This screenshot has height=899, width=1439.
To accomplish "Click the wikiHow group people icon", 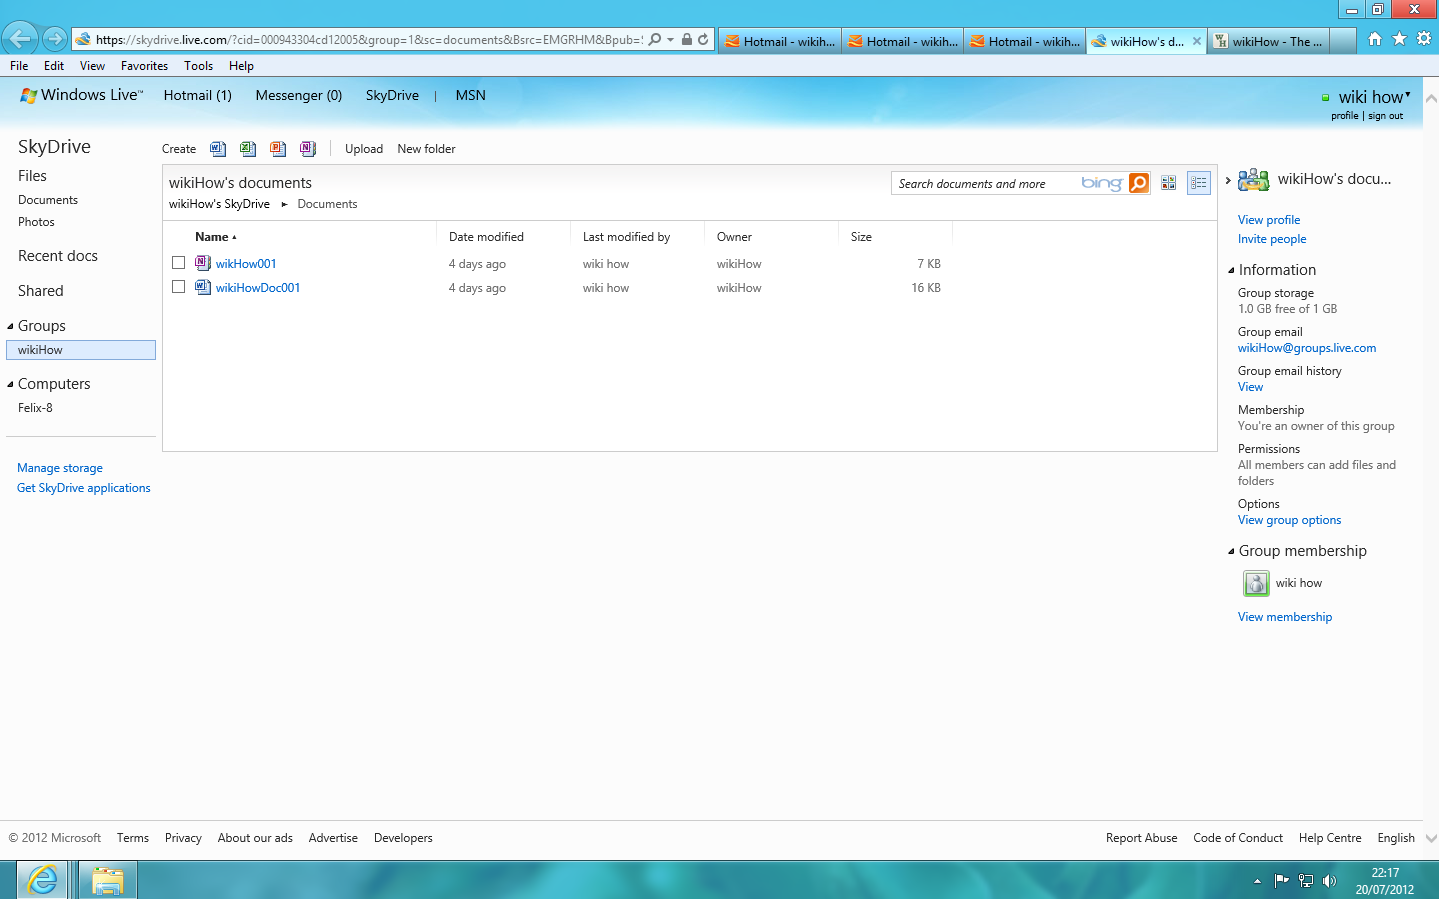I will pos(1254,180).
